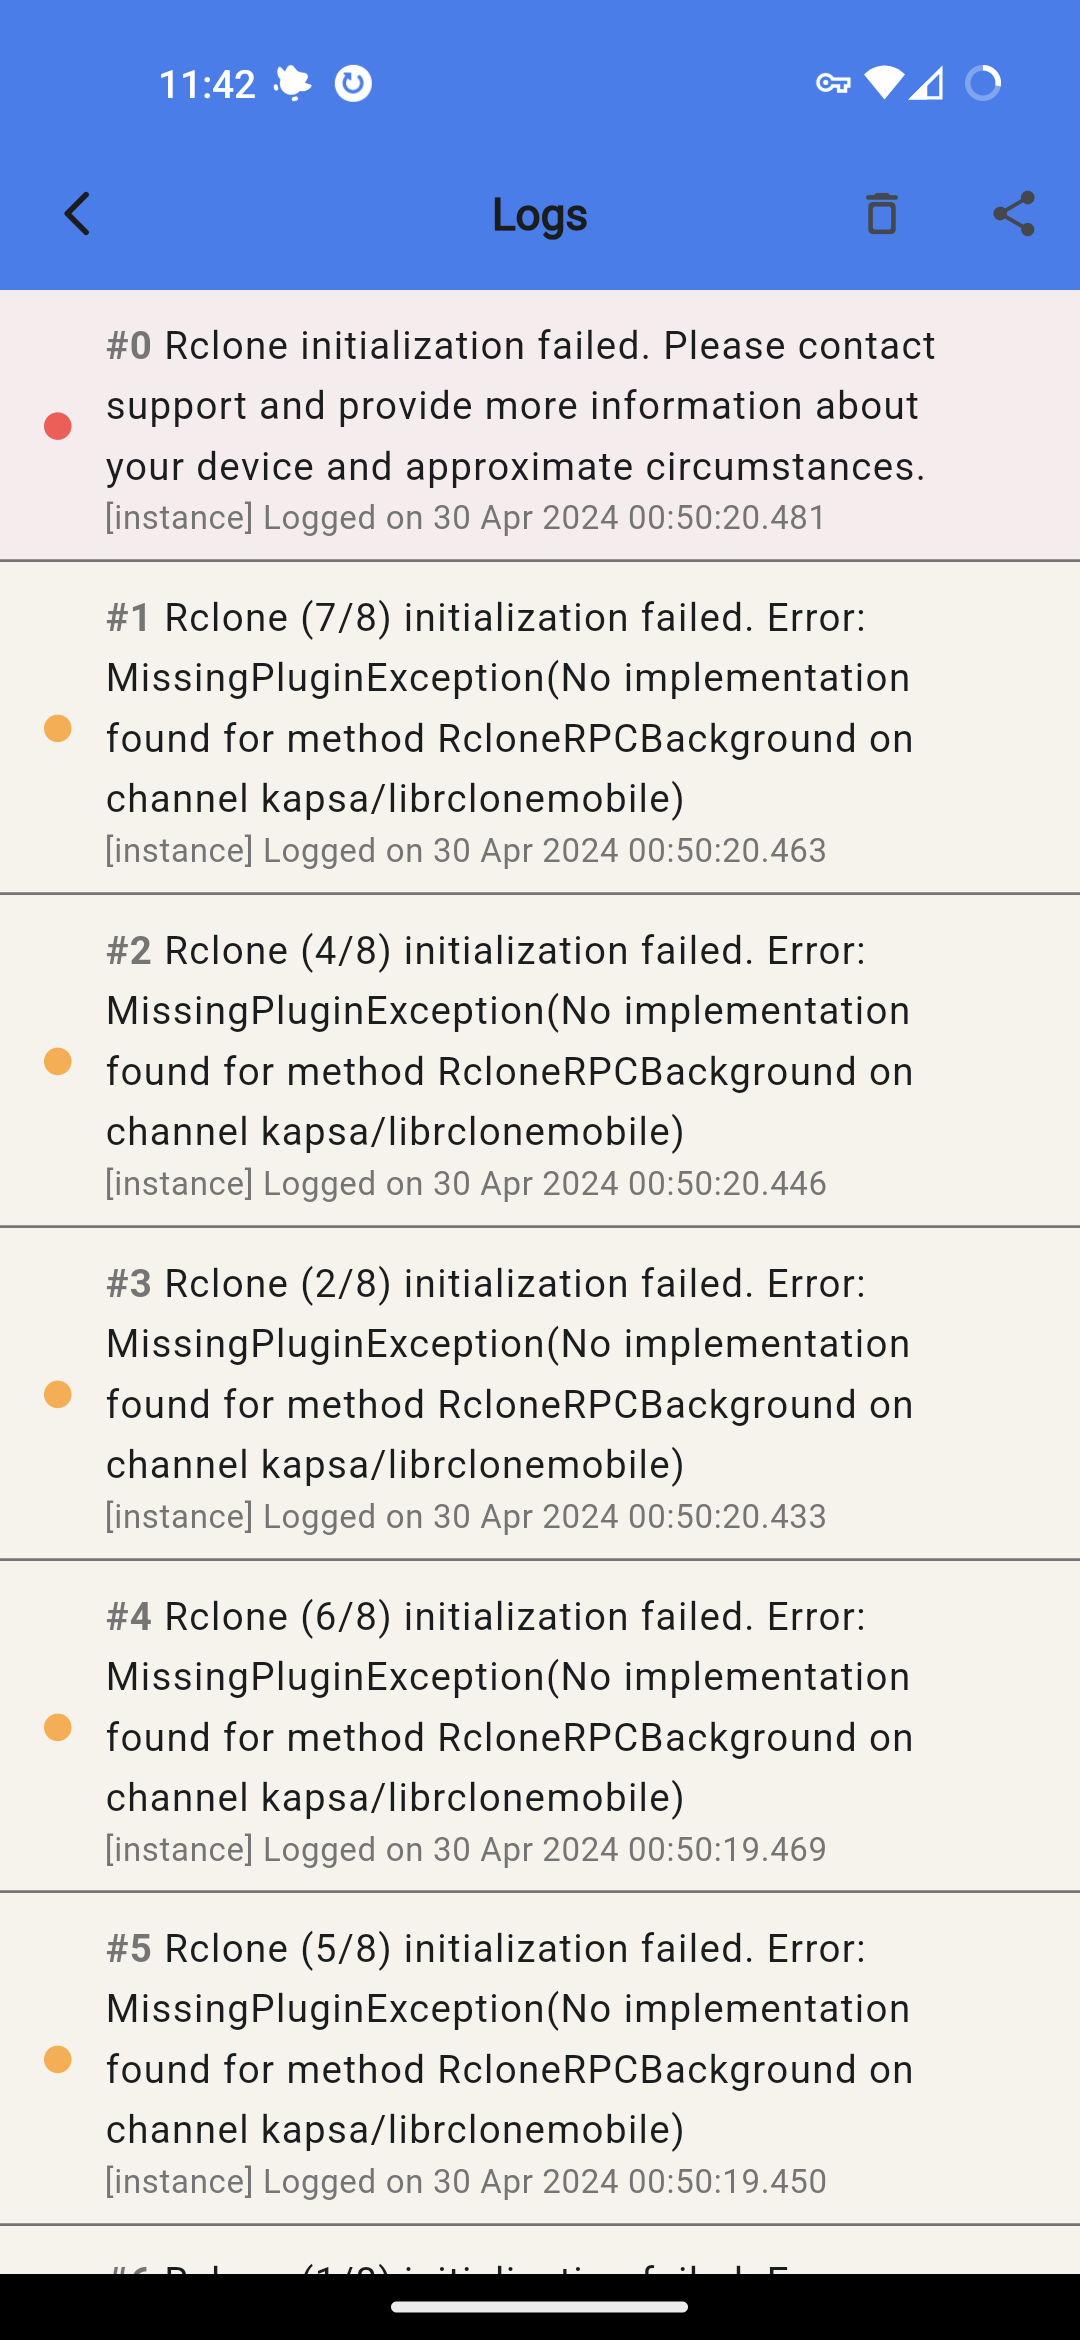Open log #5 Rclone (5/8) entry
The image size is (1080, 2340).
click(x=540, y=2059)
